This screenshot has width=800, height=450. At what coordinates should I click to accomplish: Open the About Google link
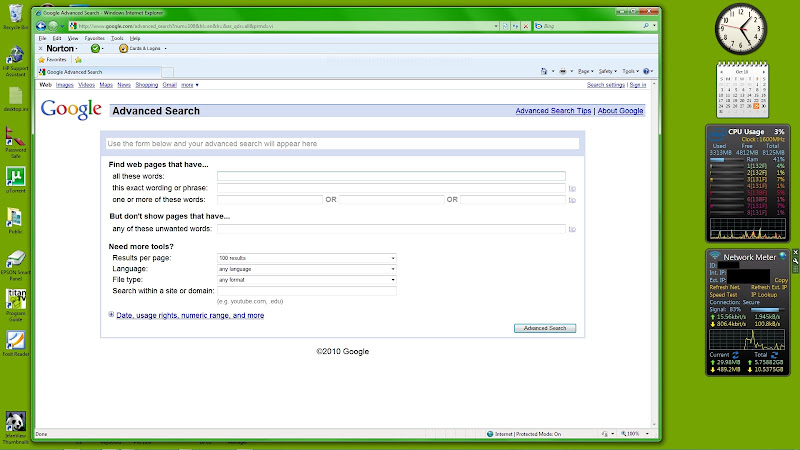(620, 111)
